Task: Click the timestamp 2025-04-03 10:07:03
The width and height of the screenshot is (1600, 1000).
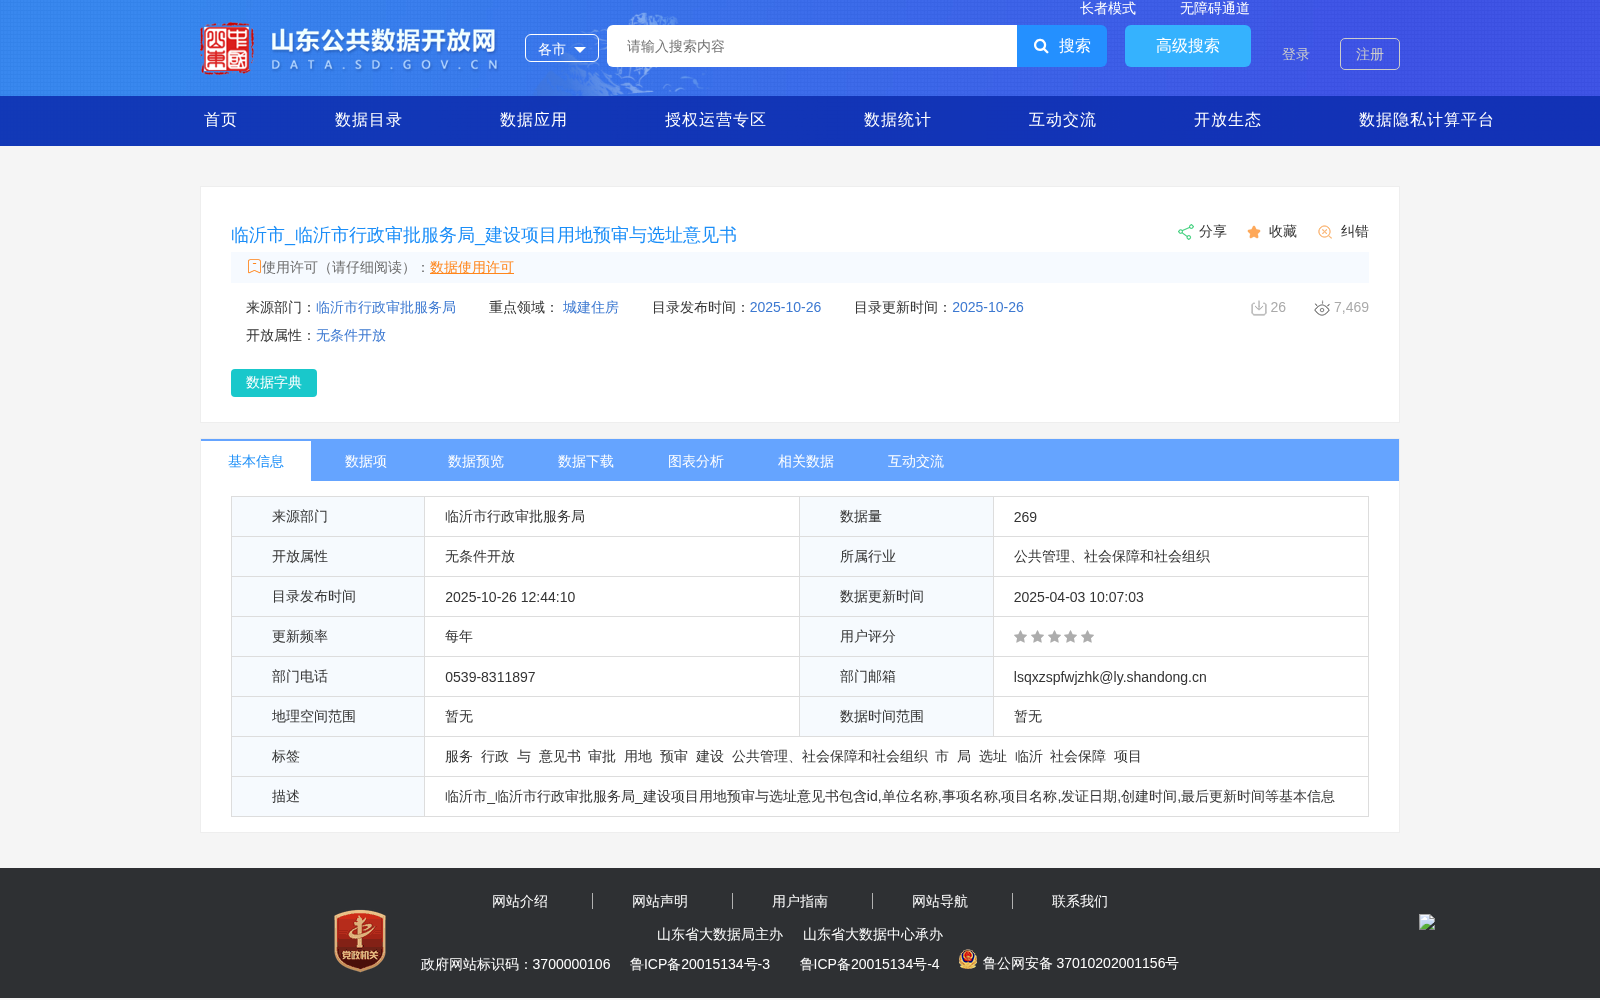Action: pyautogui.click(x=1078, y=597)
